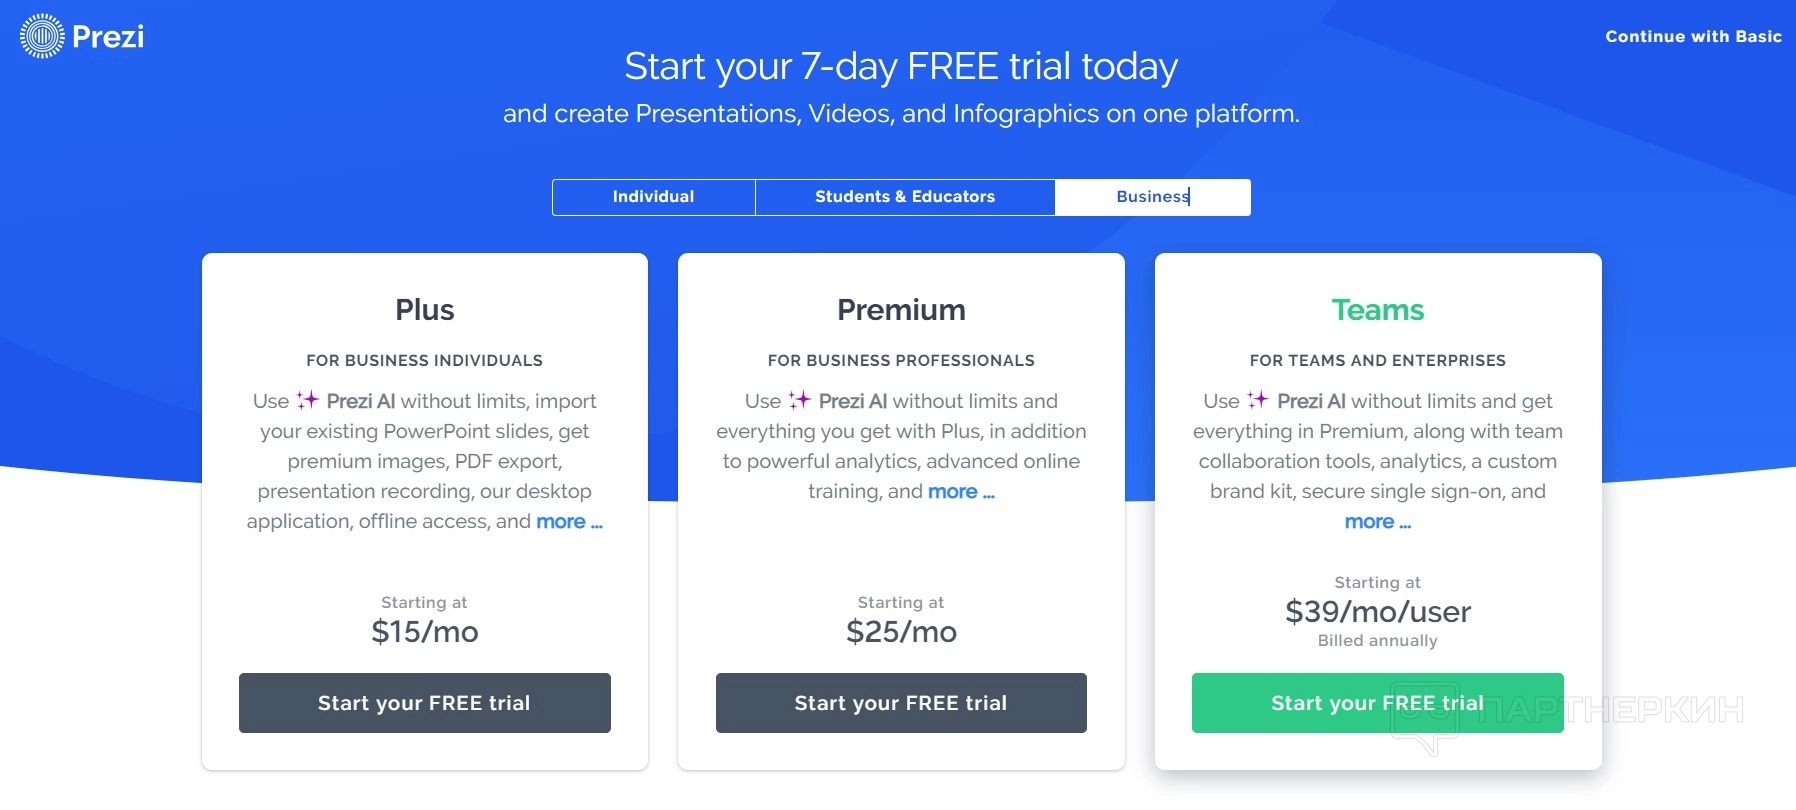
Task: Click the $39/mo/user Teams price
Action: (x=1377, y=612)
